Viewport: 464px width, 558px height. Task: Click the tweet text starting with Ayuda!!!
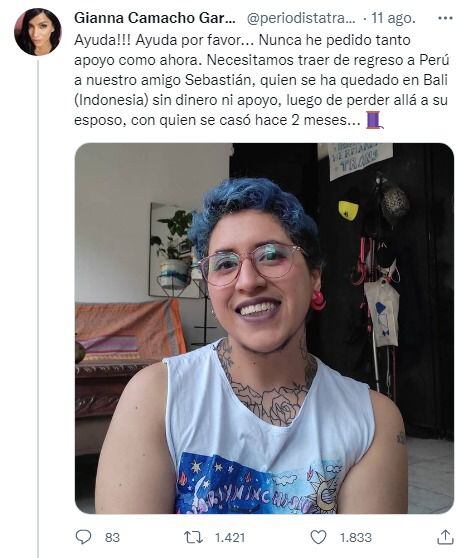(262, 80)
